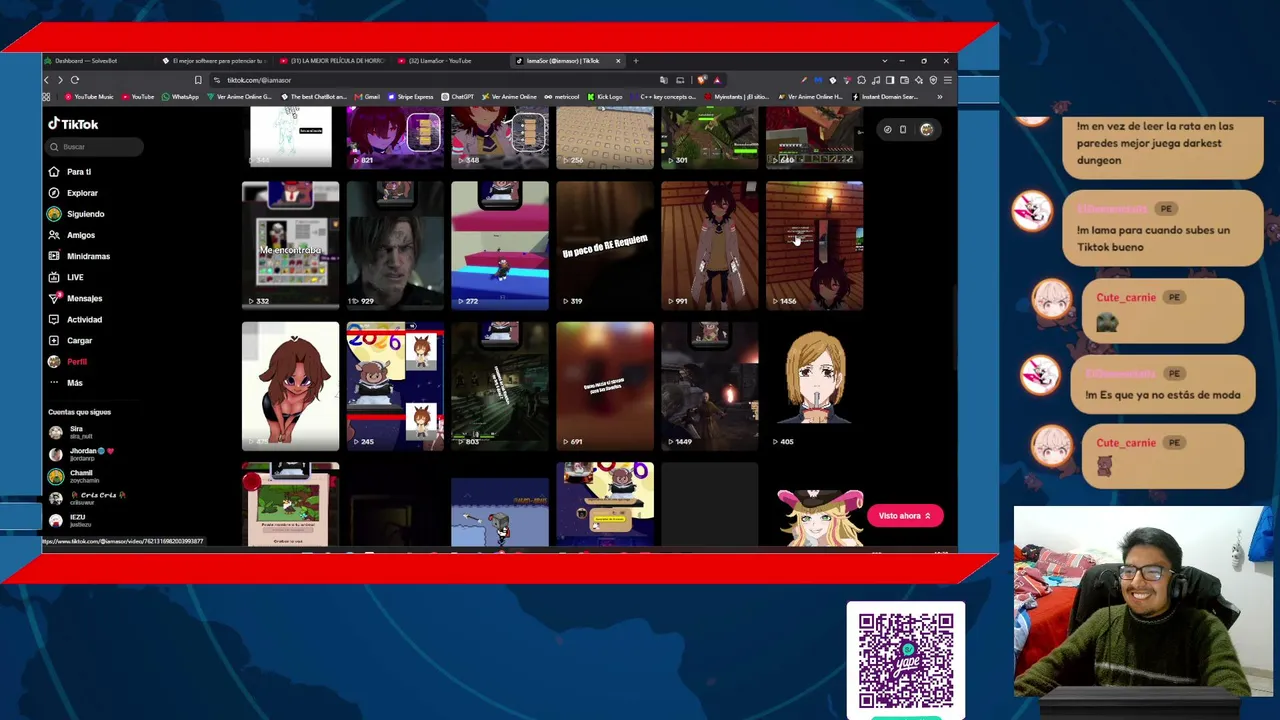Open the video with 1449 views

coord(710,386)
